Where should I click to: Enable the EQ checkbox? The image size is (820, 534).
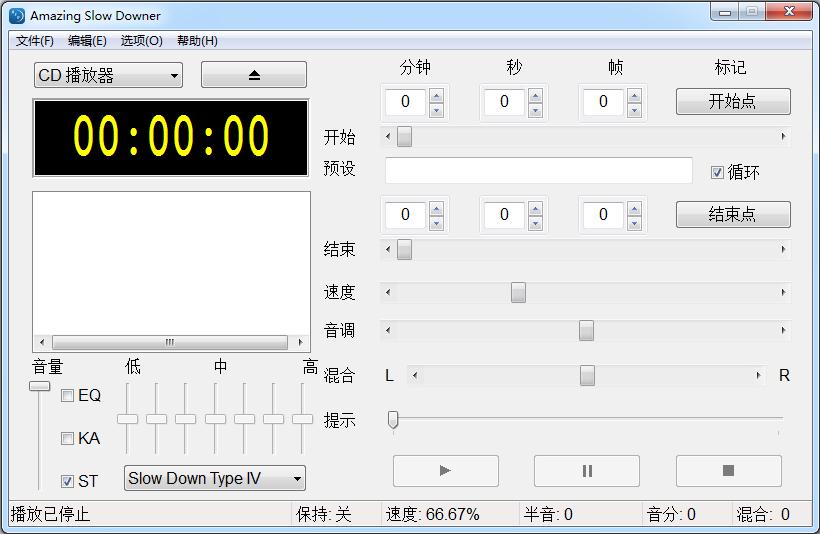[67, 396]
